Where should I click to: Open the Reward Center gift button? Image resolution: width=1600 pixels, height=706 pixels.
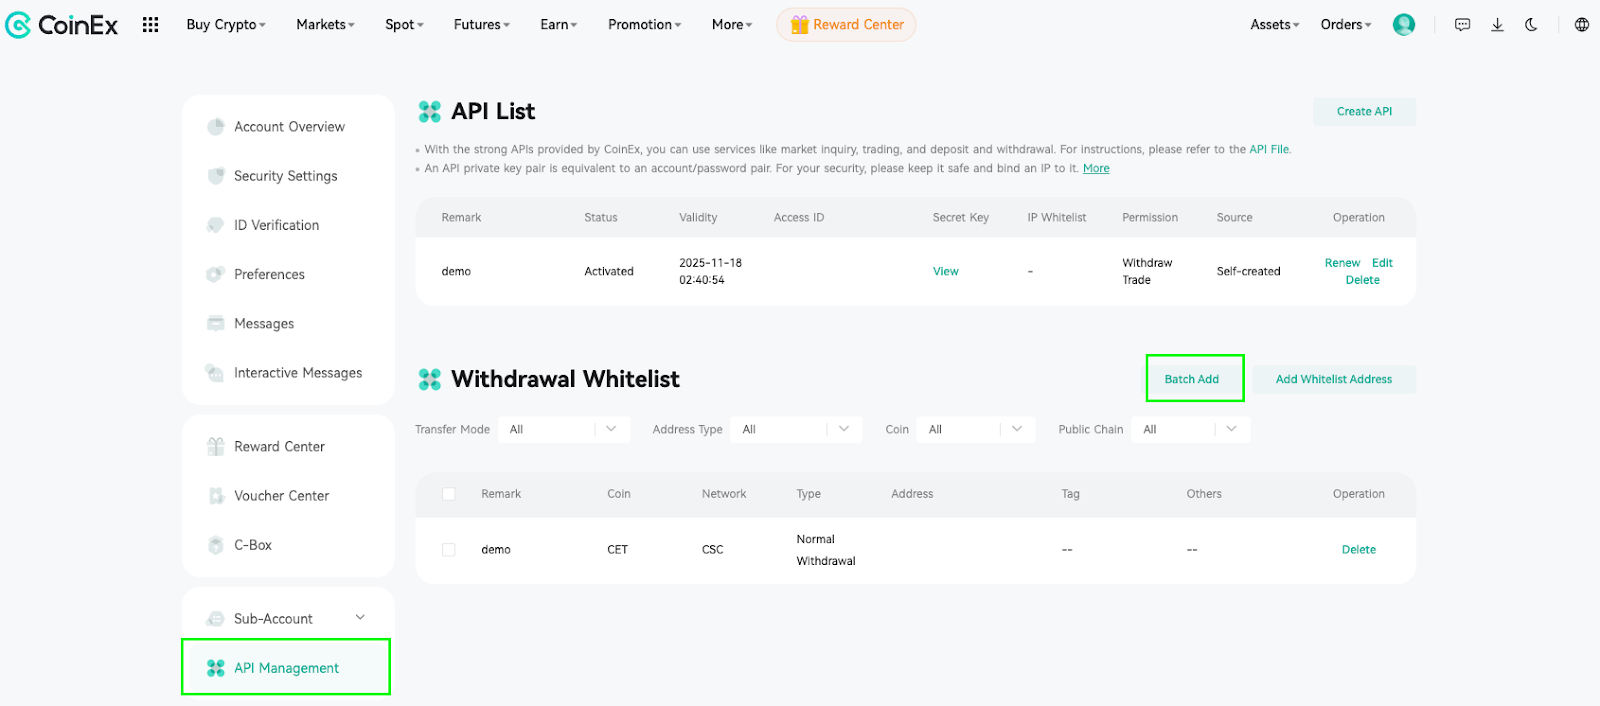(x=846, y=25)
